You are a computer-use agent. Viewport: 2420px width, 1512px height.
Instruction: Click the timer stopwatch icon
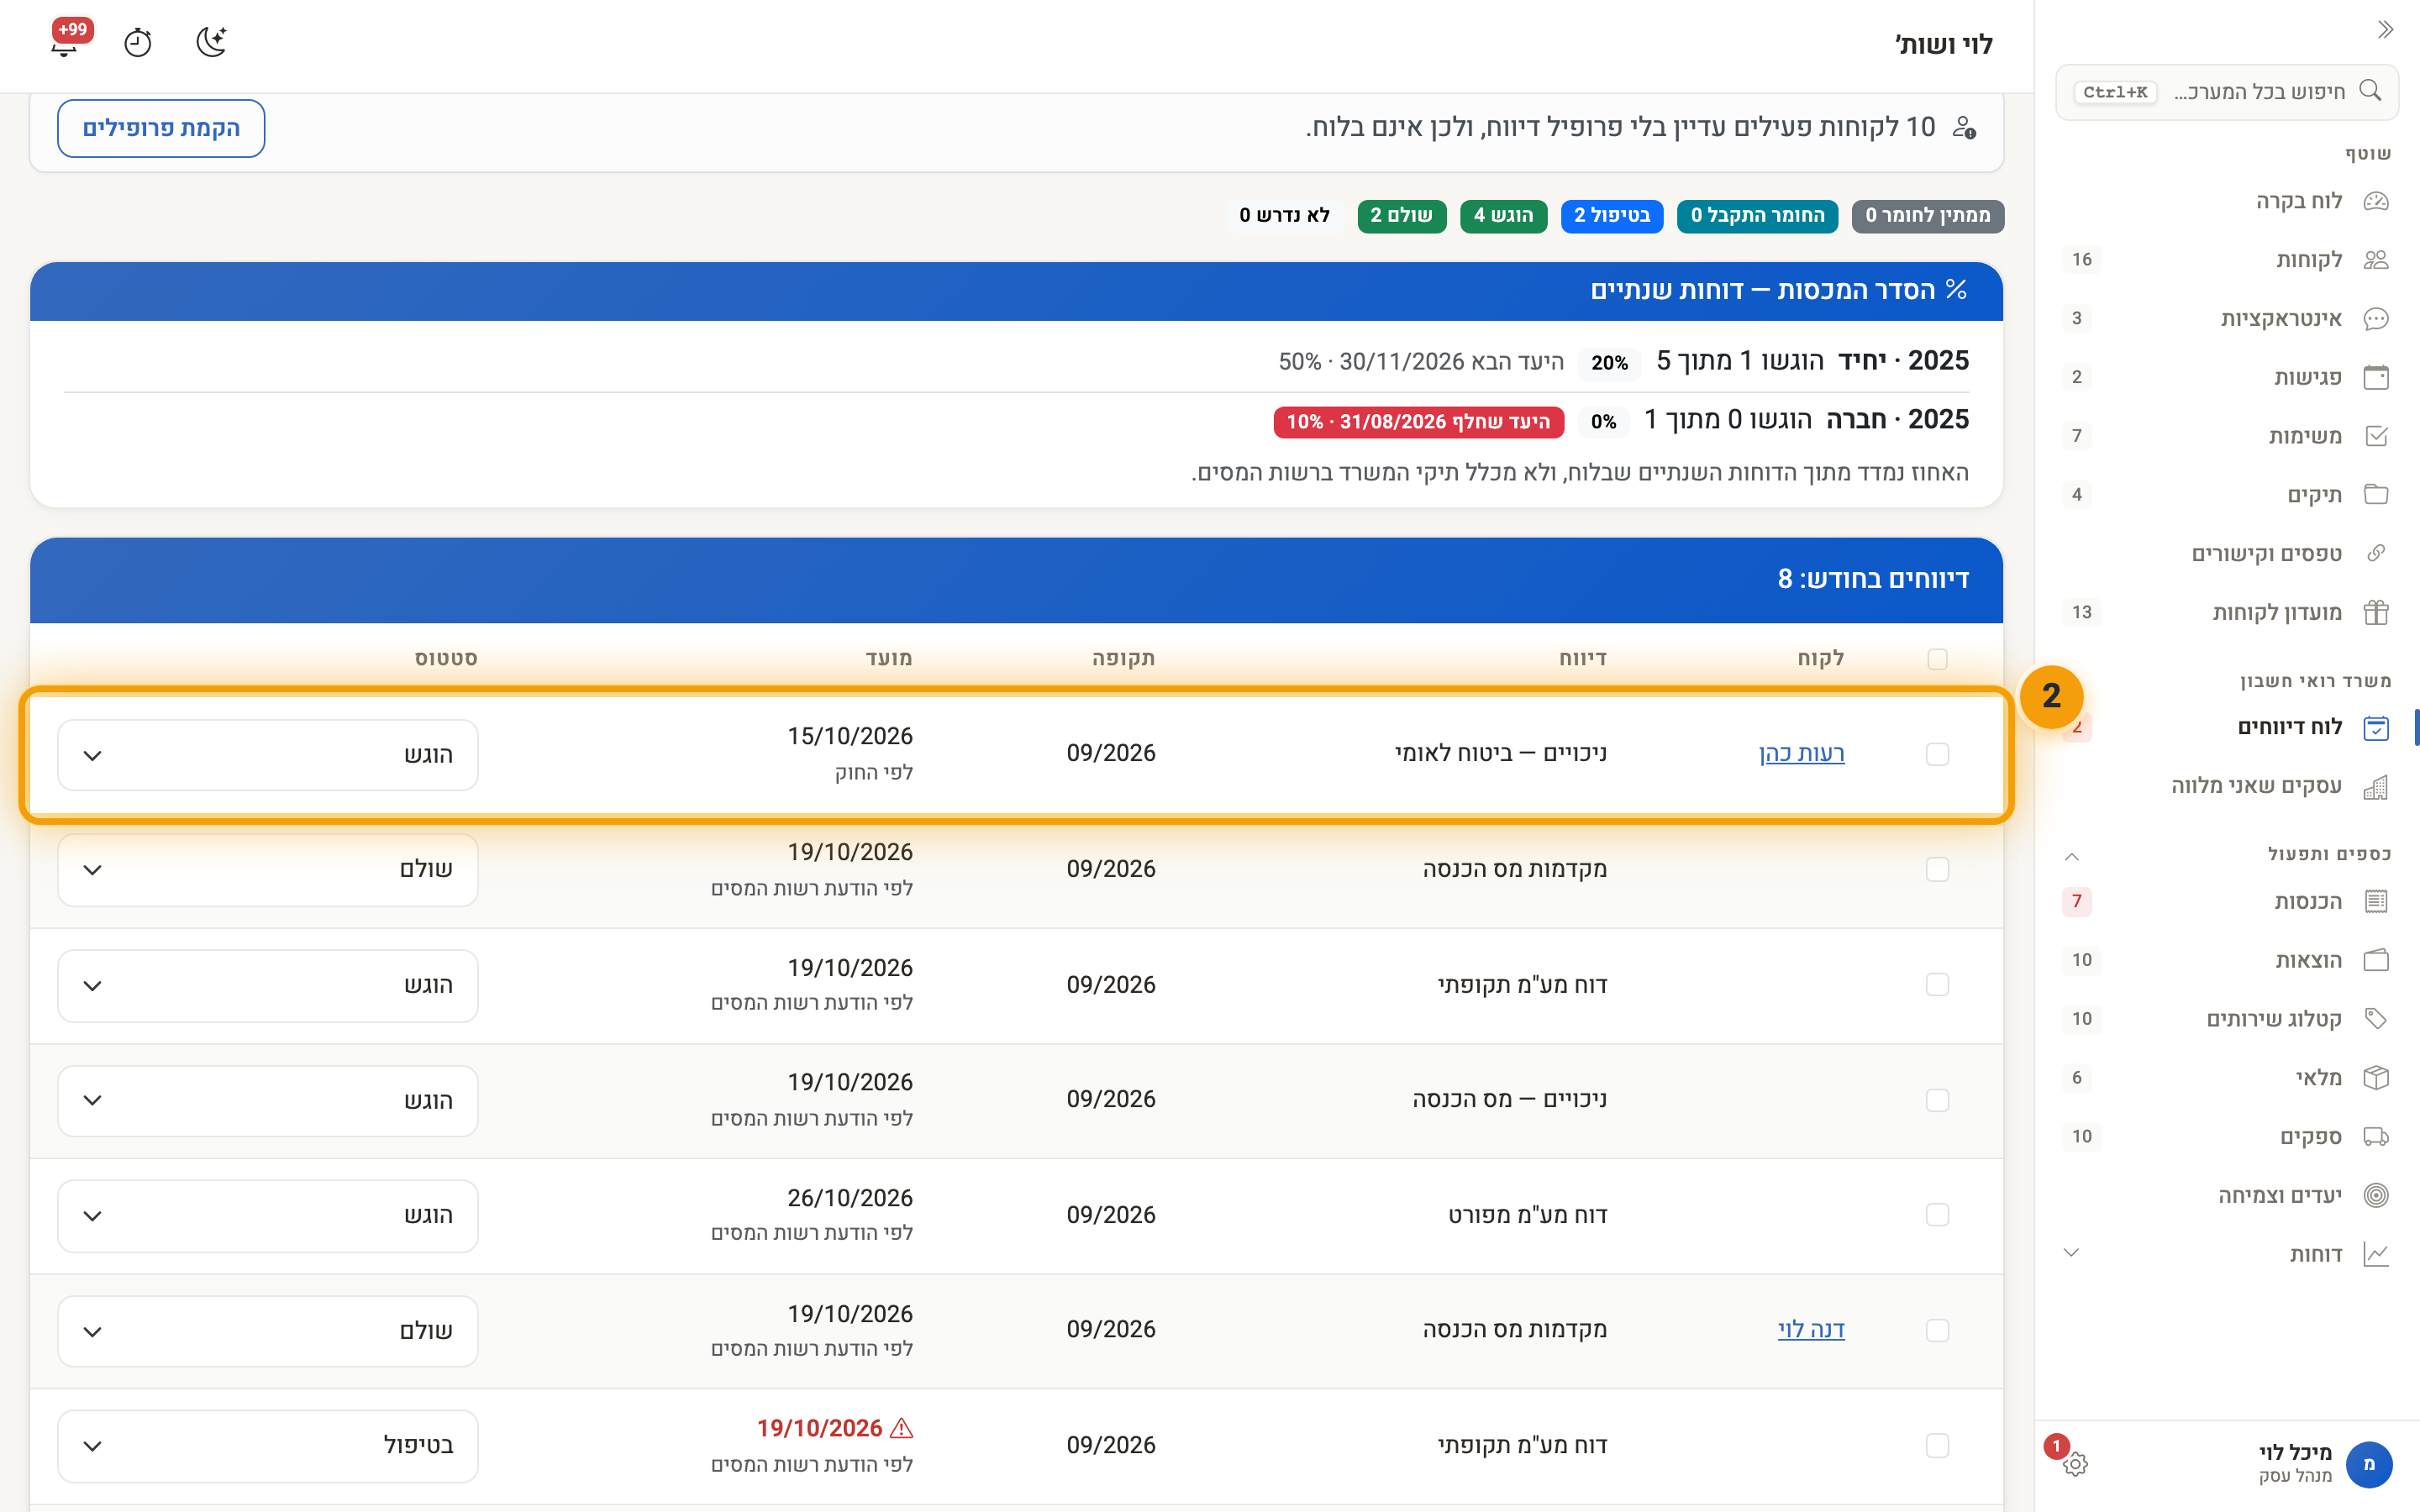pos(138,43)
